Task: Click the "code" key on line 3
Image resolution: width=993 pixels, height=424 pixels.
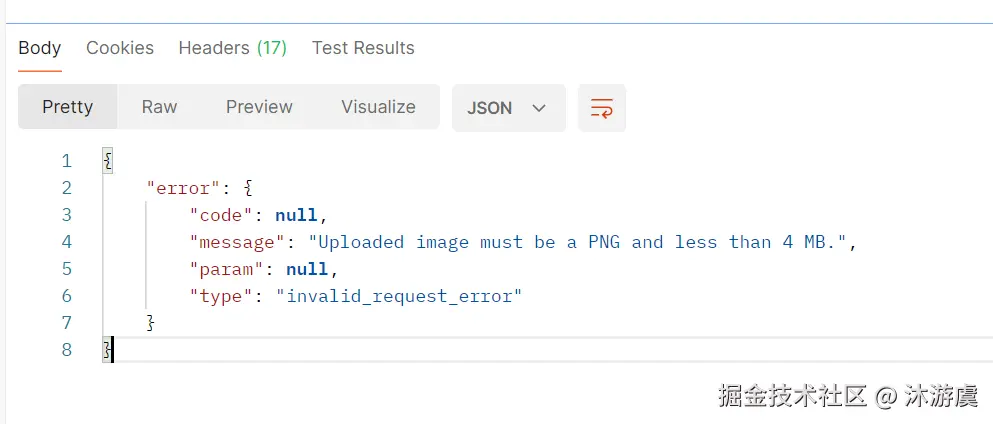Action: pyautogui.click(x=222, y=215)
